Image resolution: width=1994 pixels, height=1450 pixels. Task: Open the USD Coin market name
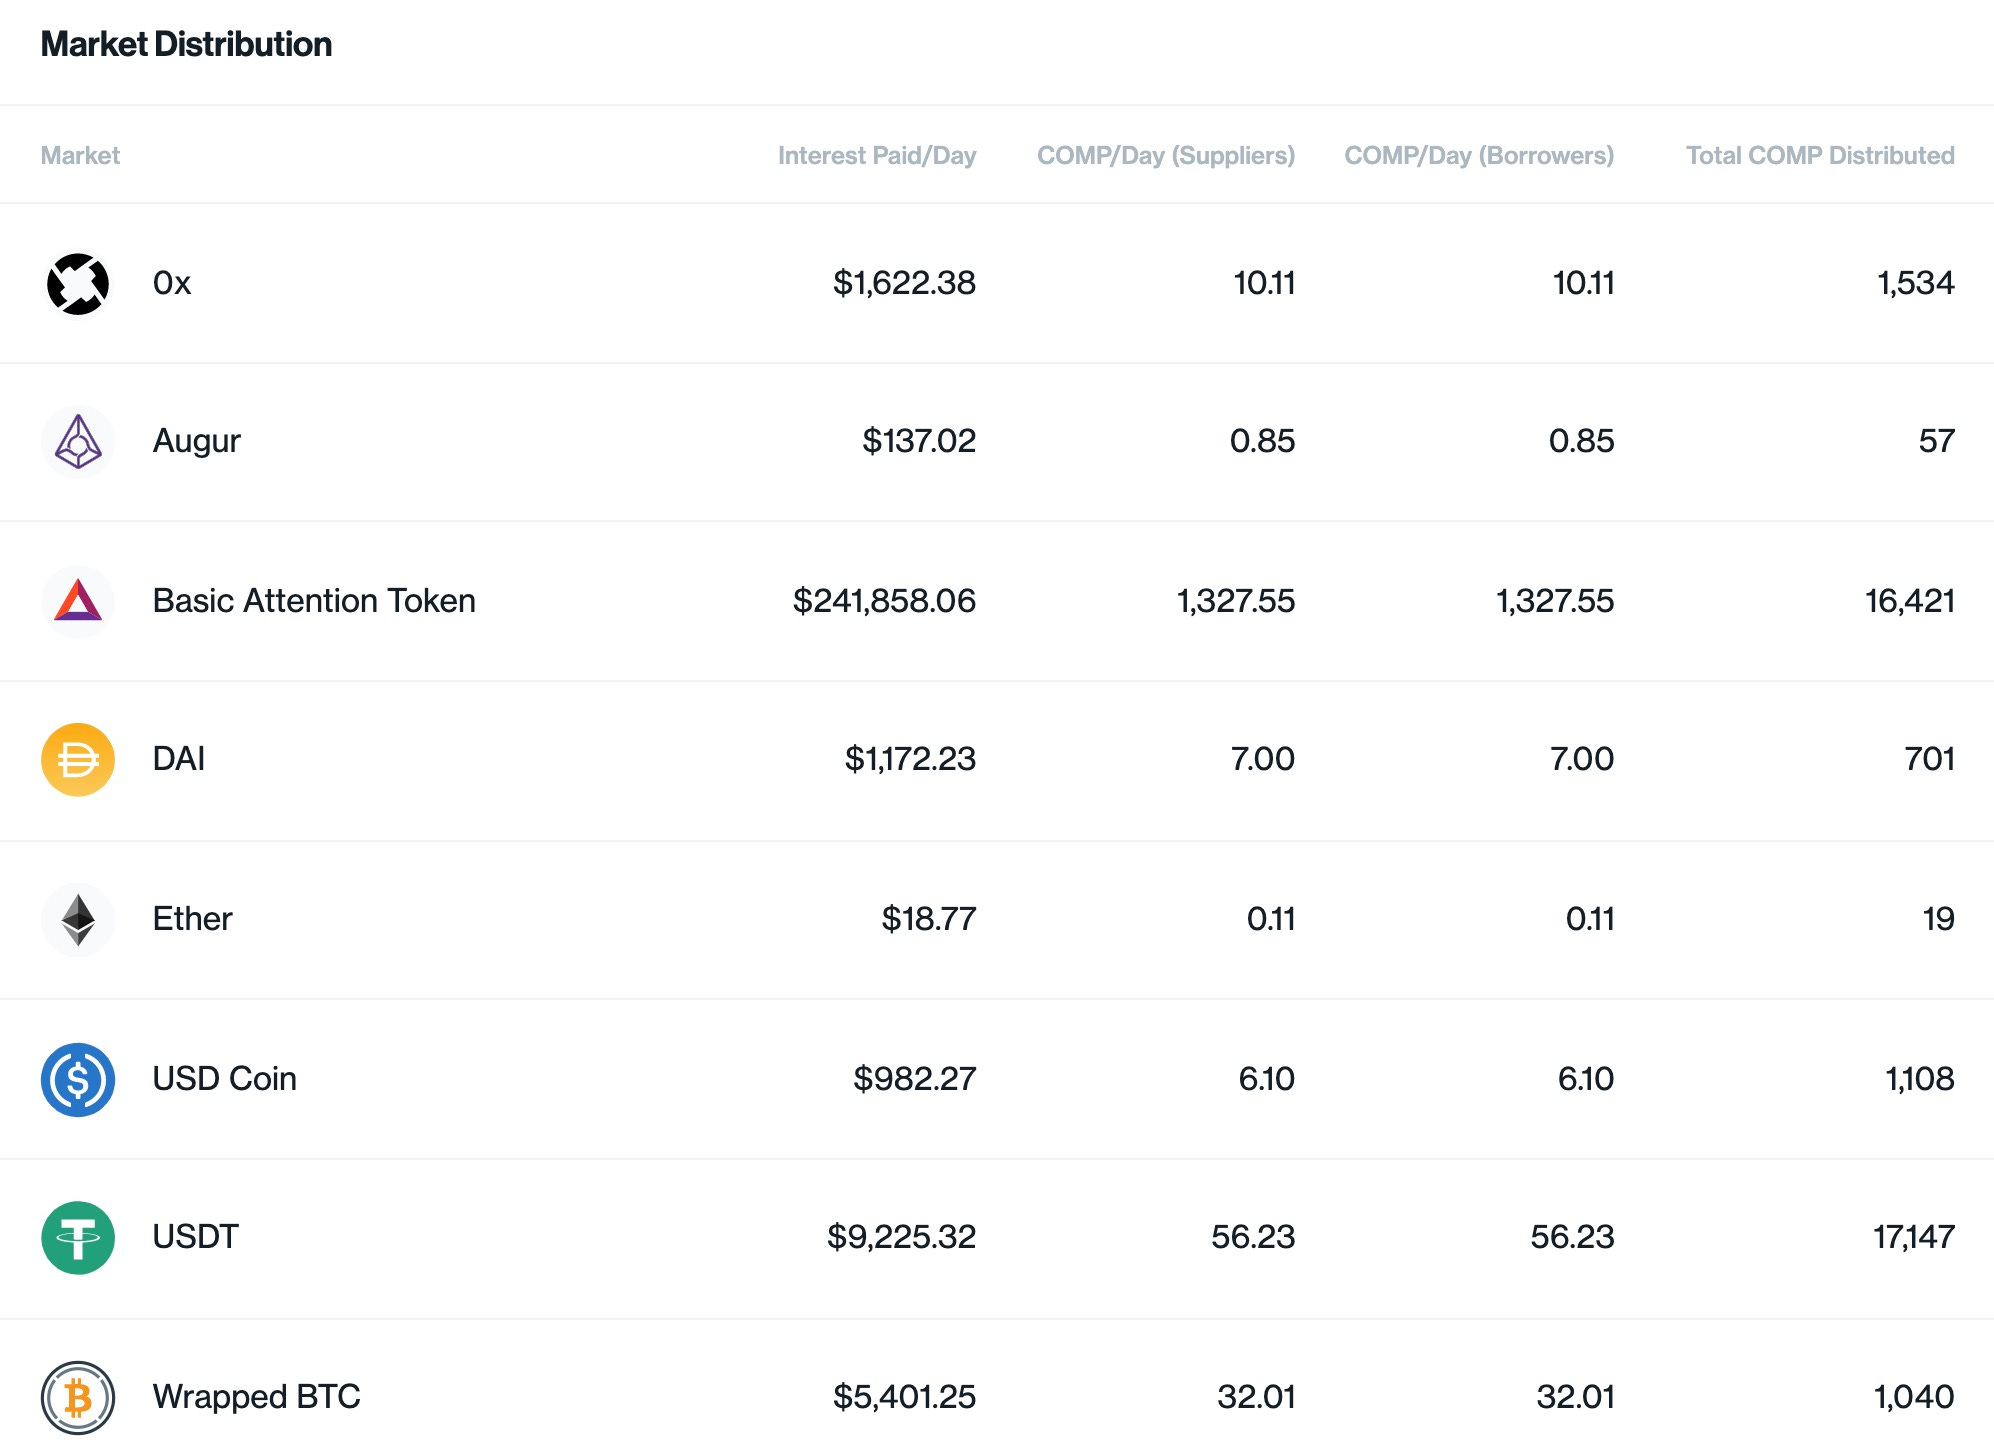click(225, 1078)
